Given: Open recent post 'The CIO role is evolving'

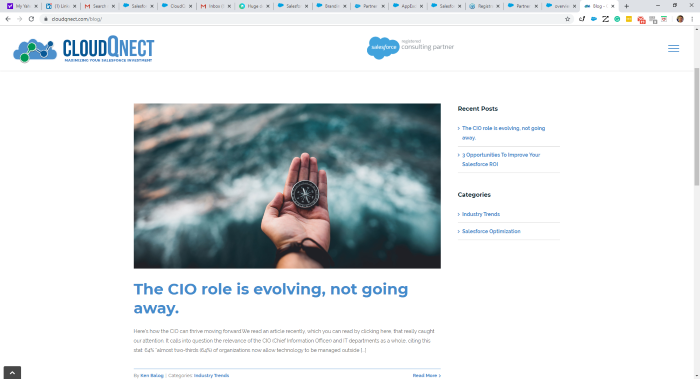Looking at the screenshot, I should (503, 133).
